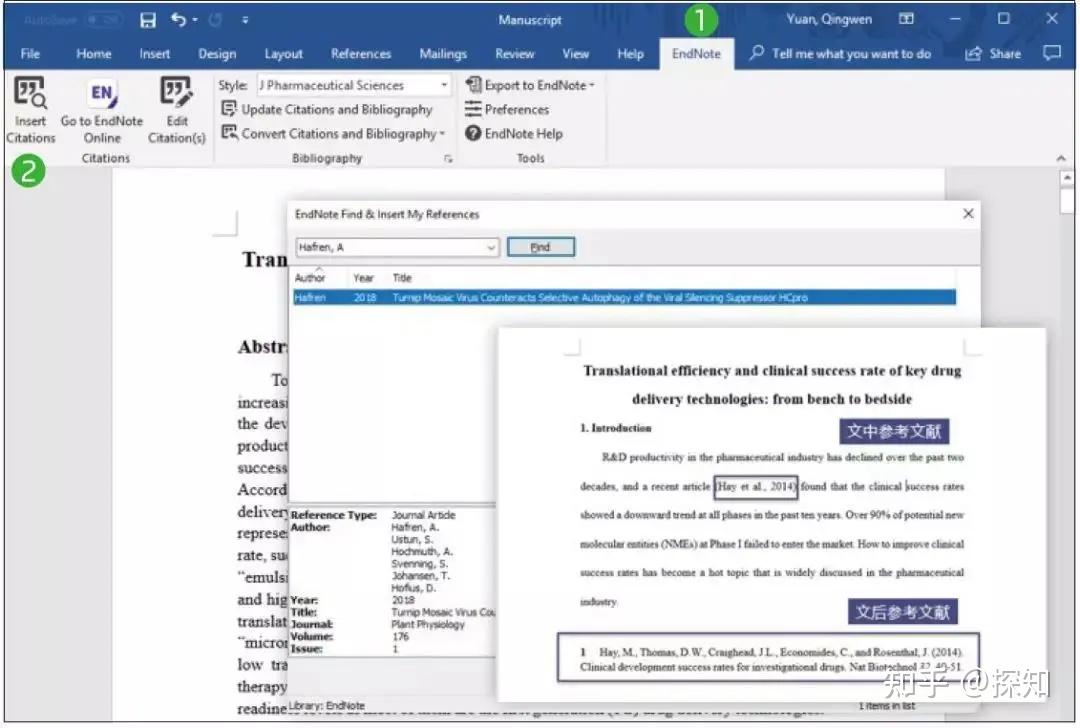Select the Insert Citations tool
The height and width of the screenshot is (728, 1080).
coord(31,110)
